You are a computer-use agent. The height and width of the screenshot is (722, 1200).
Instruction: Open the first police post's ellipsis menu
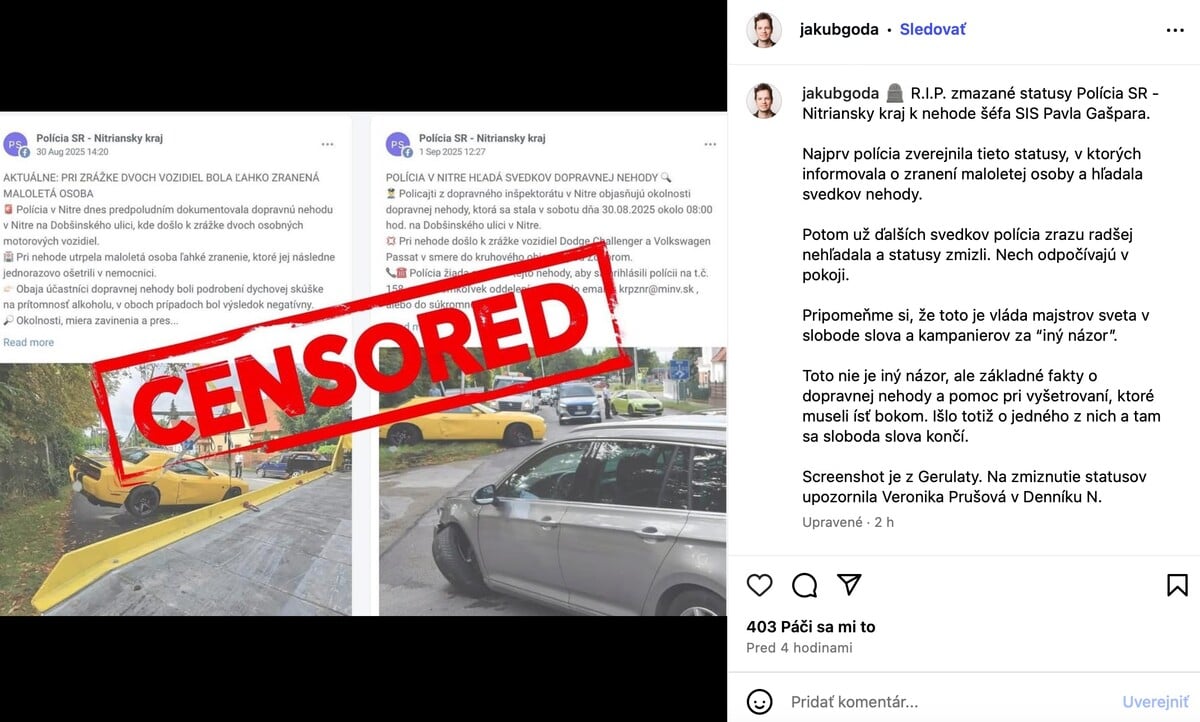point(328,145)
